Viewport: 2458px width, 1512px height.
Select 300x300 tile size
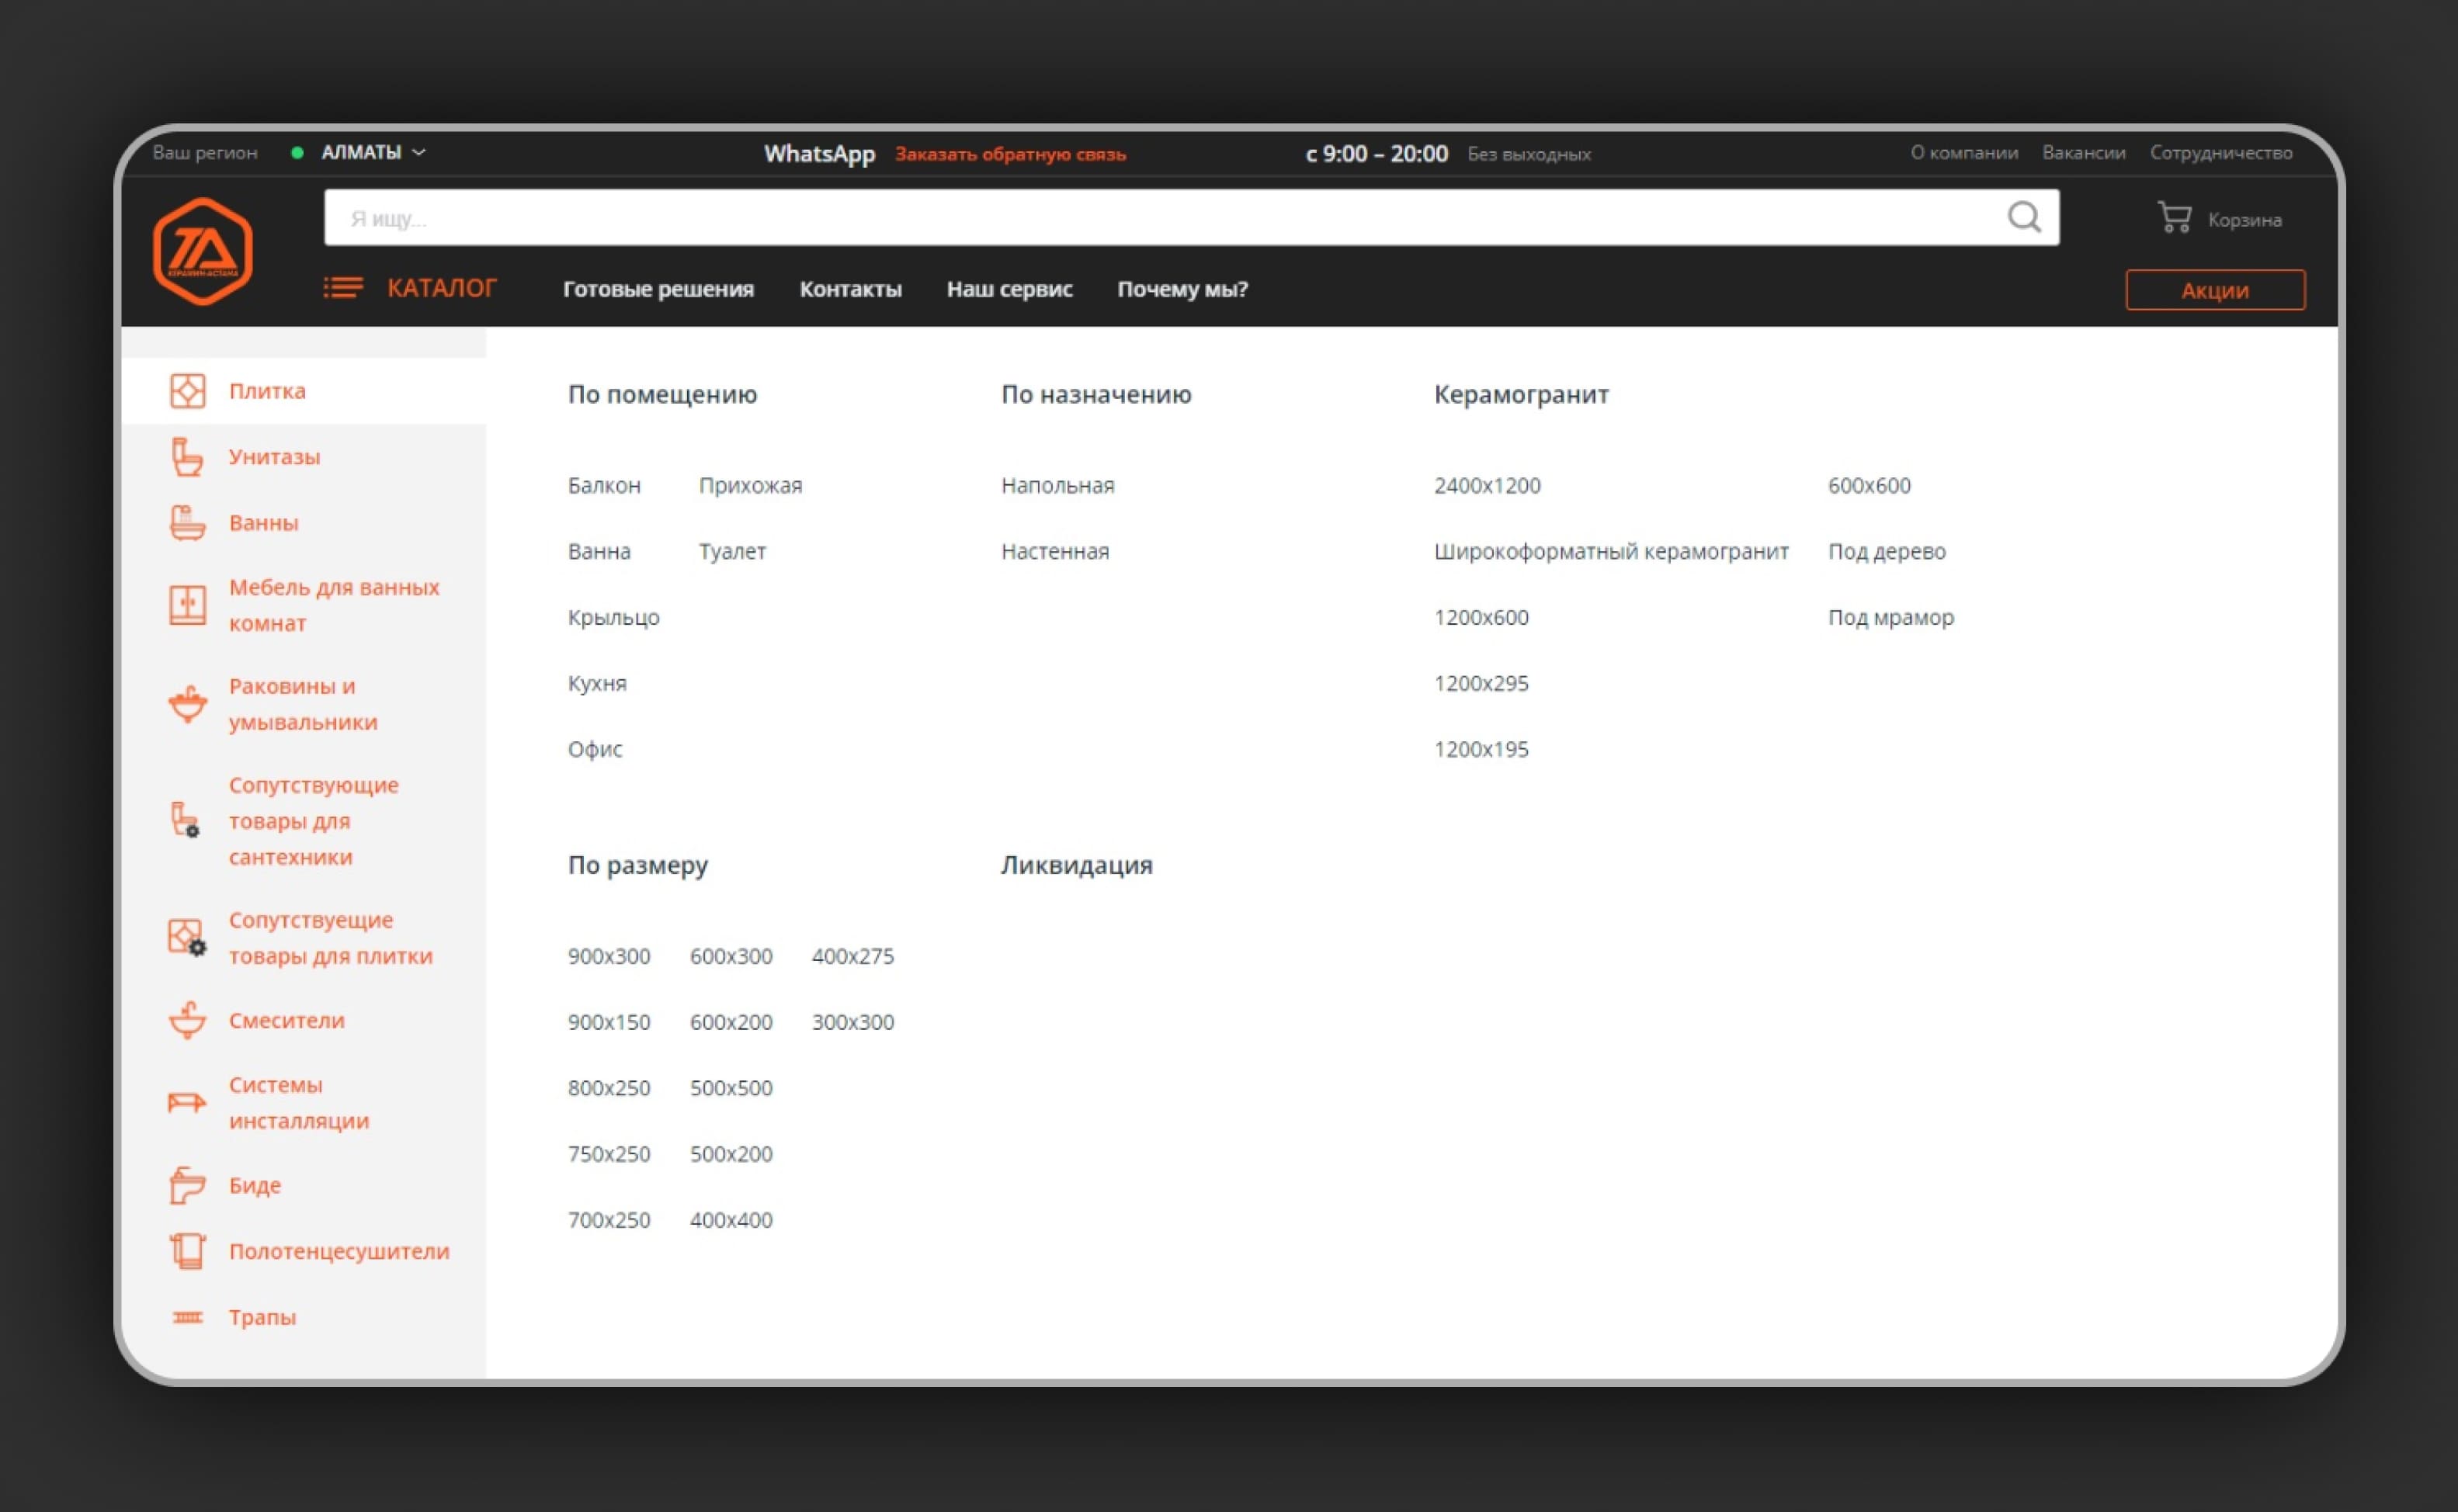(x=853, y=1022)
